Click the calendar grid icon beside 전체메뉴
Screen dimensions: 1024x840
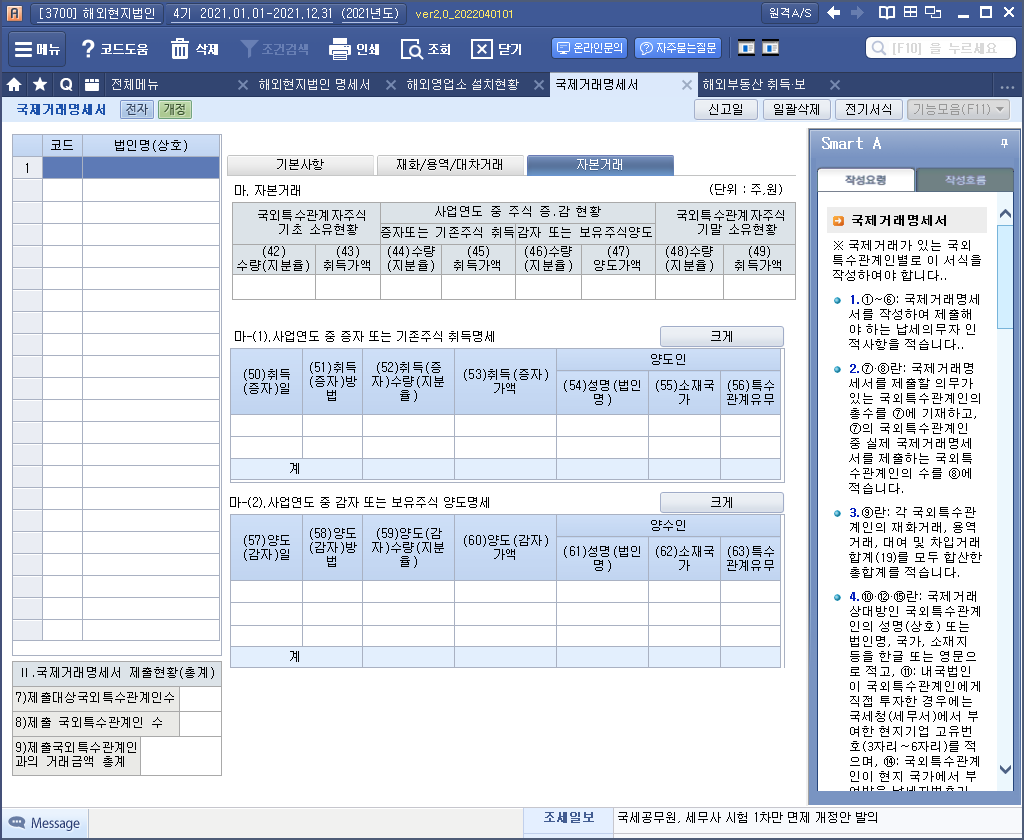[x=92, y=84]
